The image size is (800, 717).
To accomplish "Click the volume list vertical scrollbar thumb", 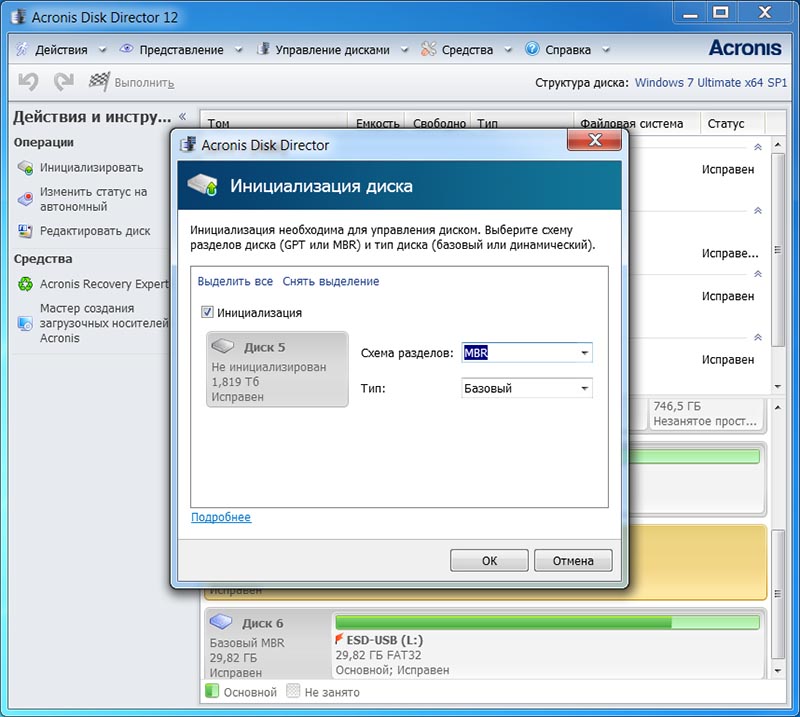I will (x=778, y=250).
